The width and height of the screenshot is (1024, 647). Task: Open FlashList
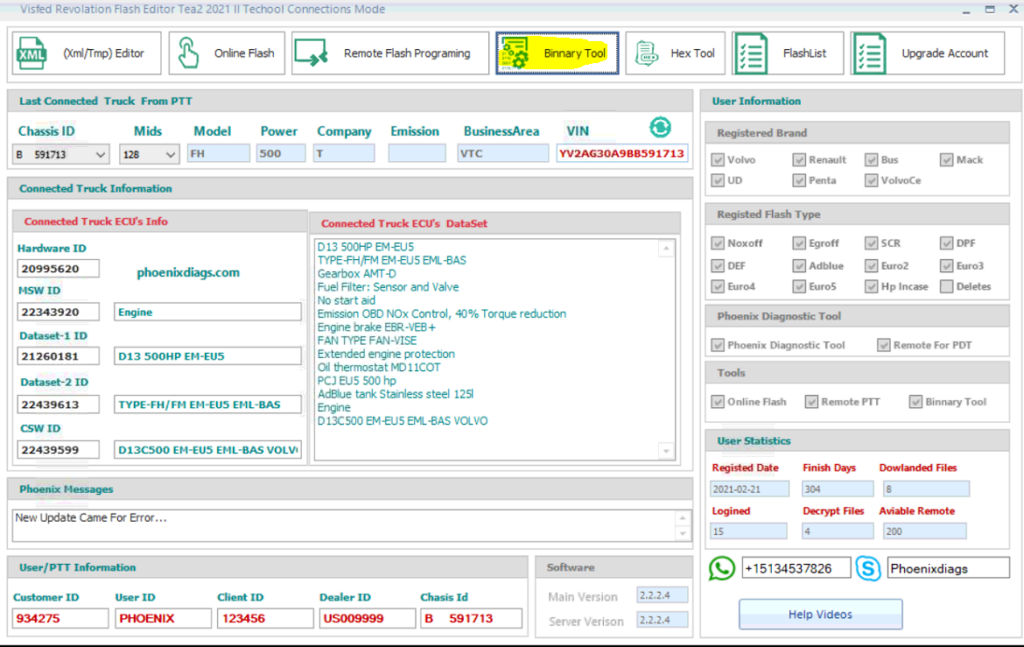(x=788, y=53)
